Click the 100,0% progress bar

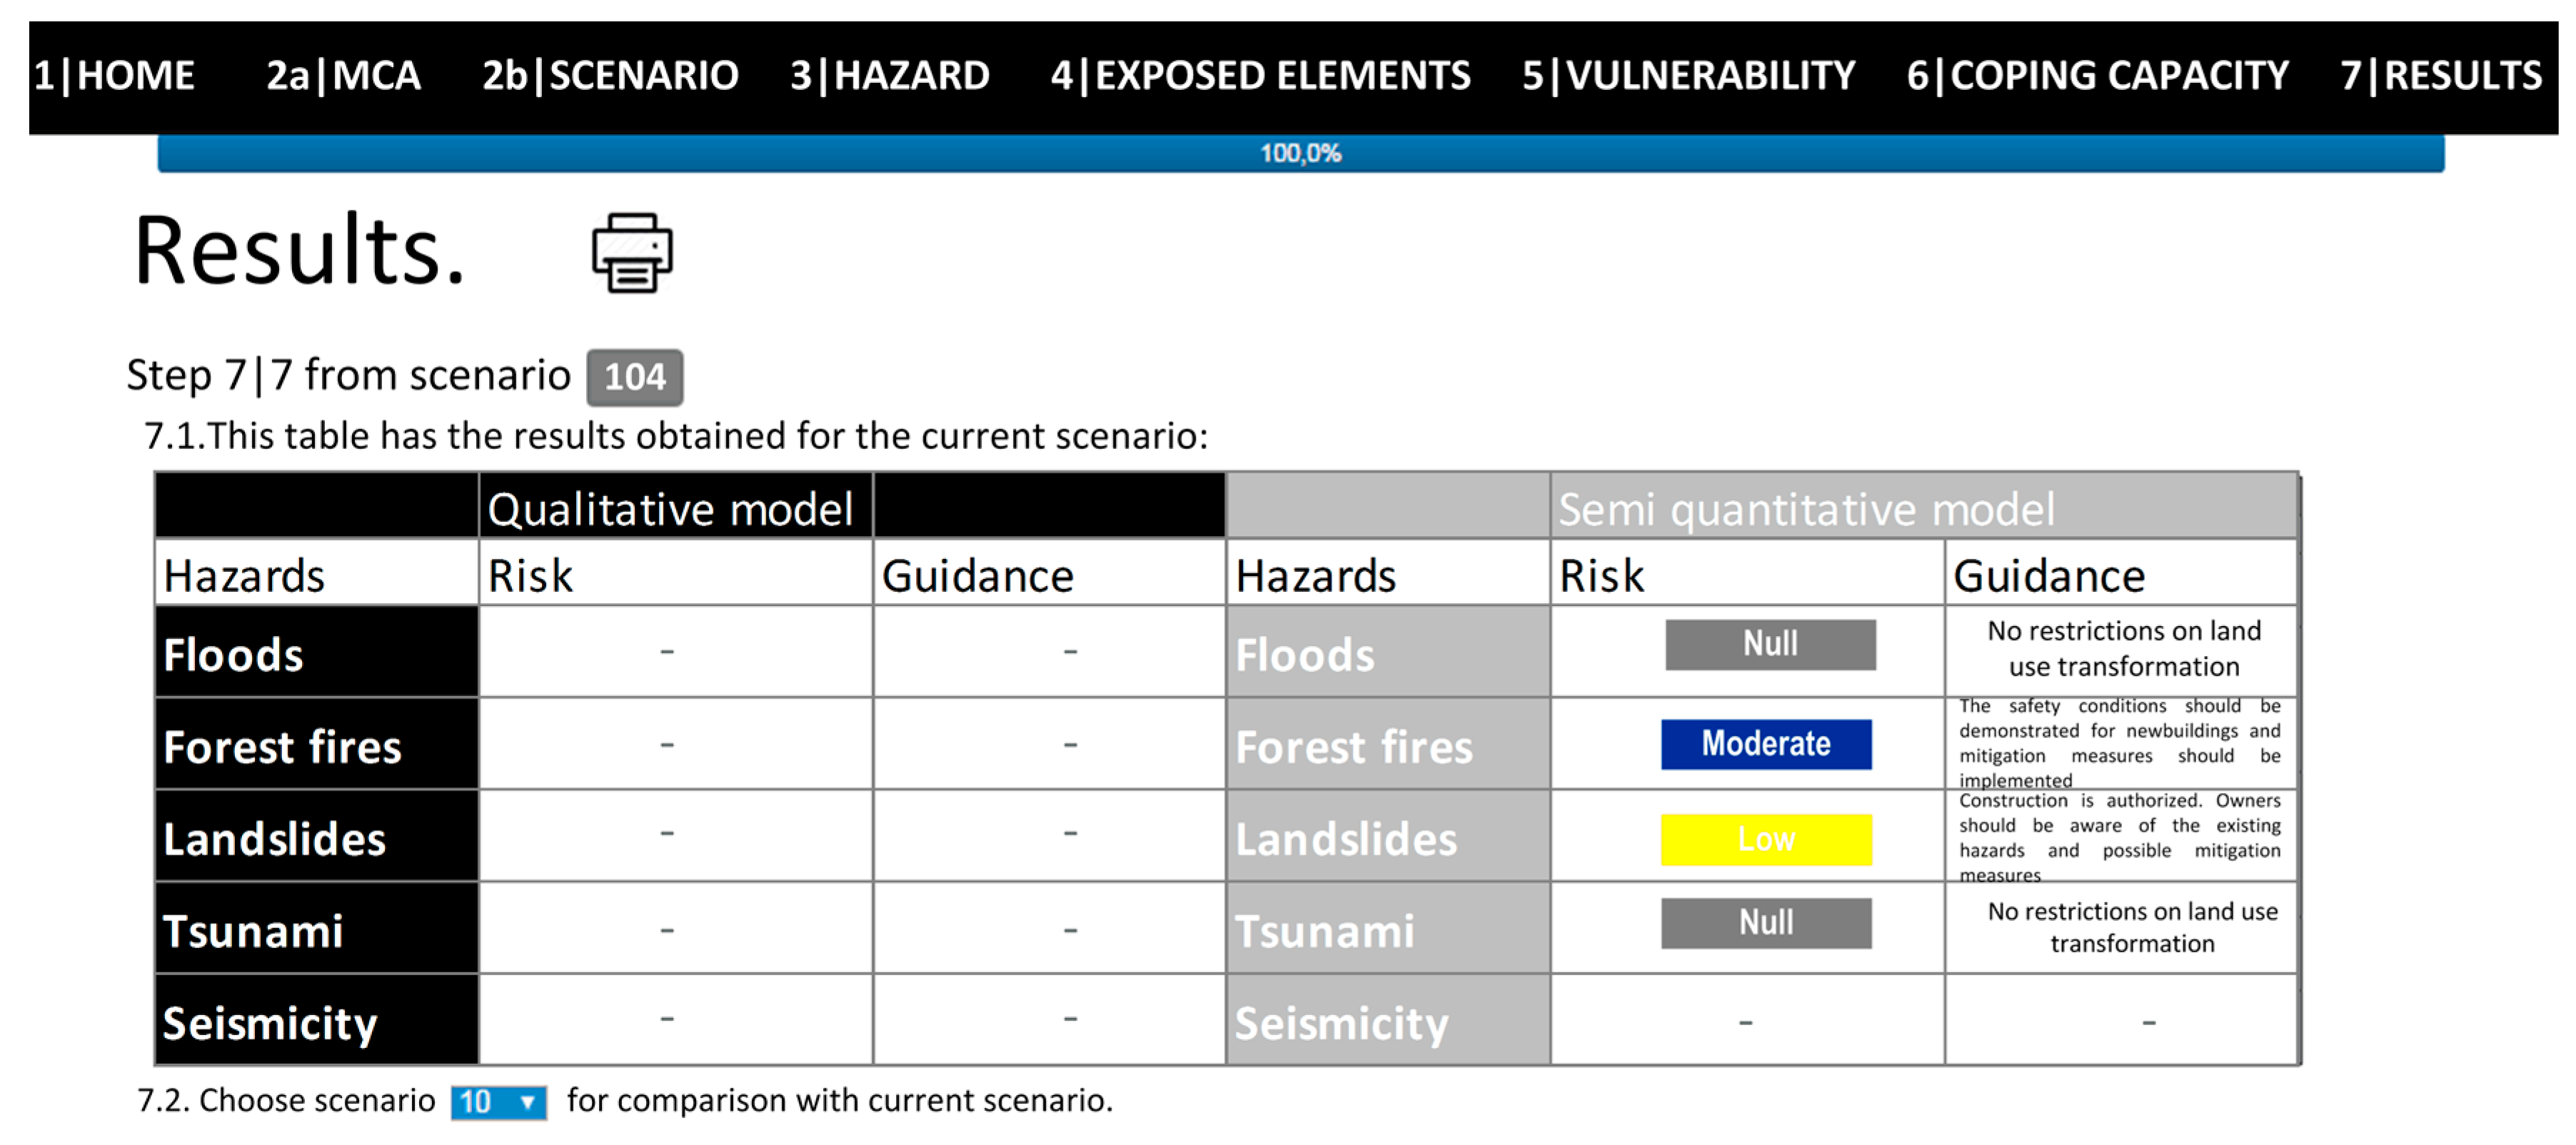pos(1300,154)
